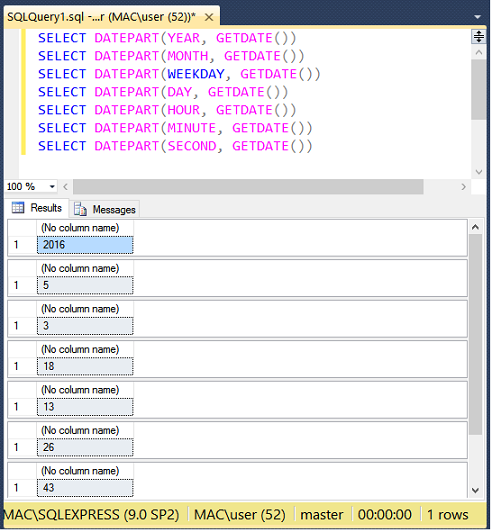Click editor scroll down arrow
492x532 pixels.
(x=479, y=172)
